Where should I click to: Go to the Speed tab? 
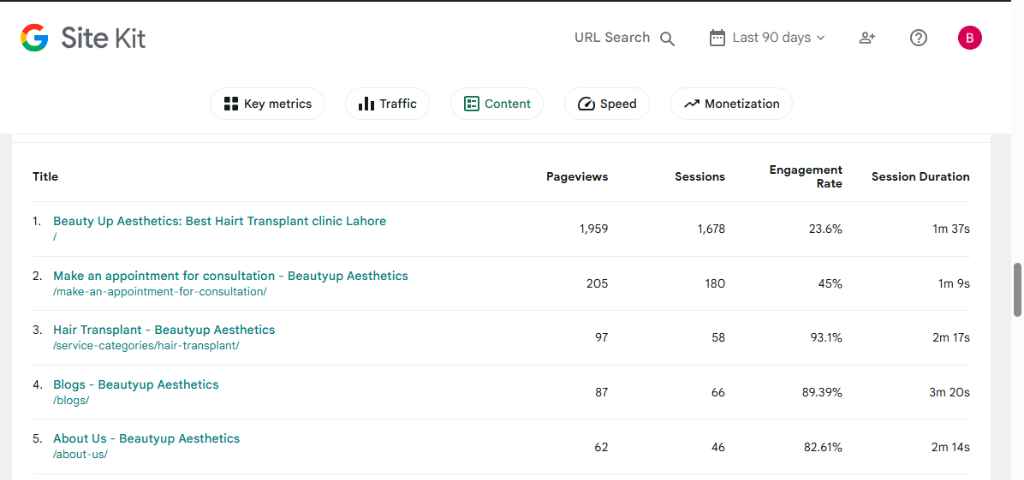(607, 104)
